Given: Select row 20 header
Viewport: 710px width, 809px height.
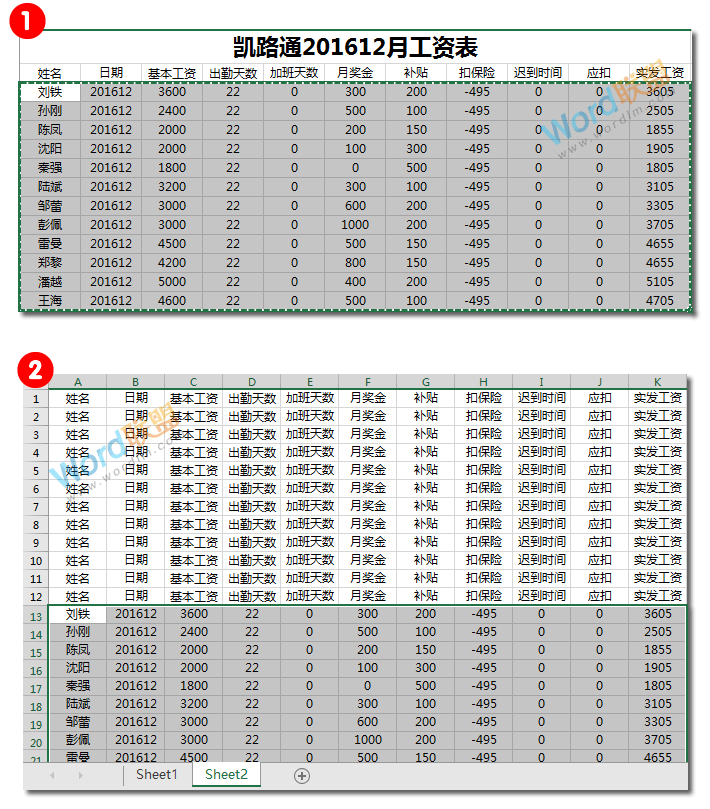Looking at the screenshot, I should [x=36, y=743].
